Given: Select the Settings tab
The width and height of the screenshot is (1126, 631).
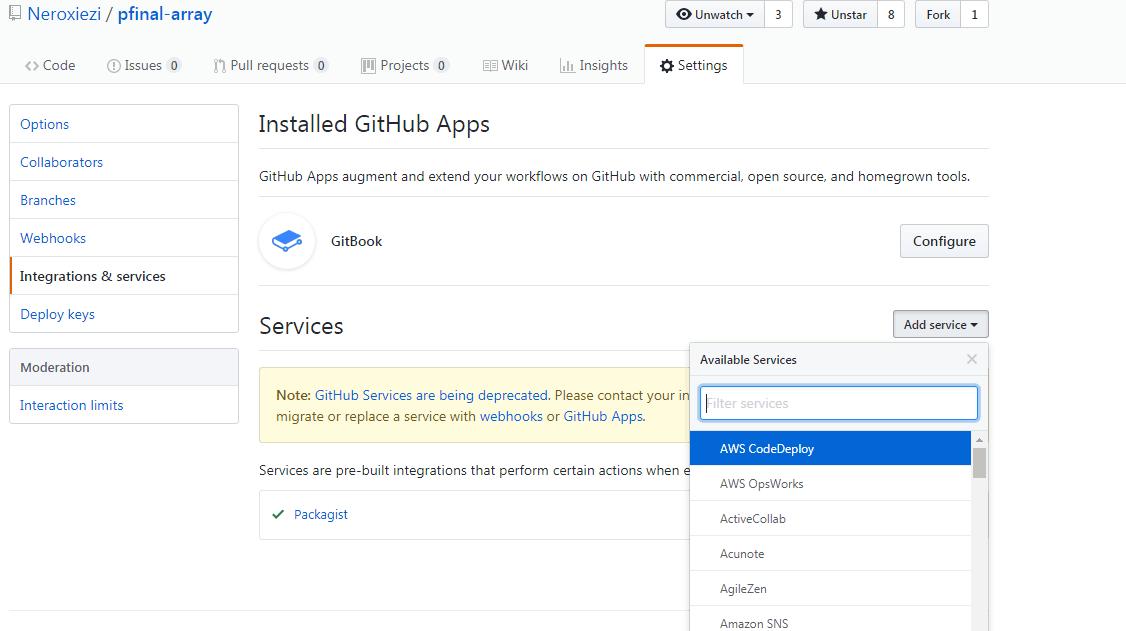Looking at the screenshot, I should tap(694, 65).
